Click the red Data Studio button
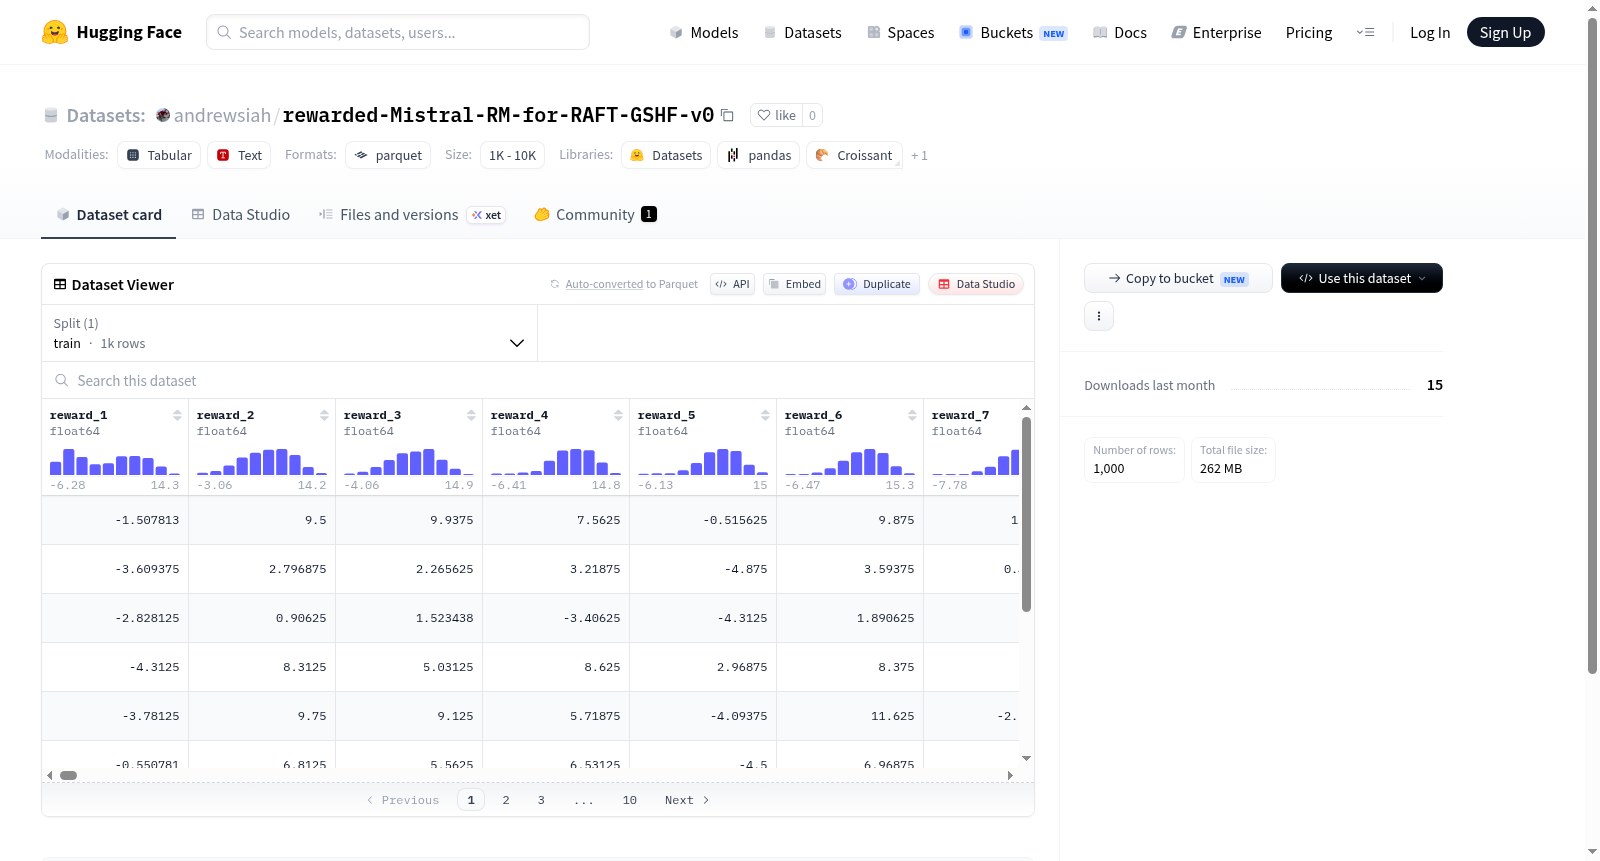1600x861 pixels. point(976,284)
